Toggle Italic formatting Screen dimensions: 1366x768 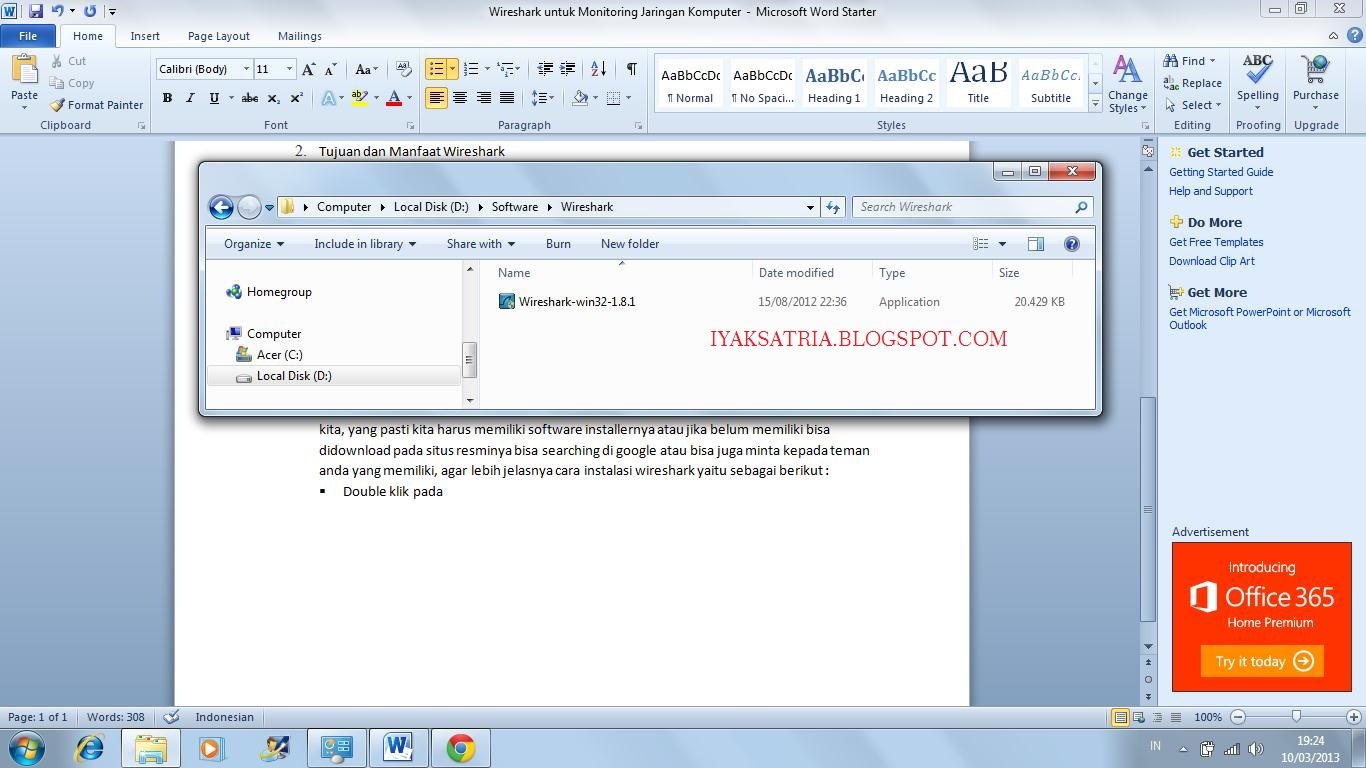click(190, 98)
